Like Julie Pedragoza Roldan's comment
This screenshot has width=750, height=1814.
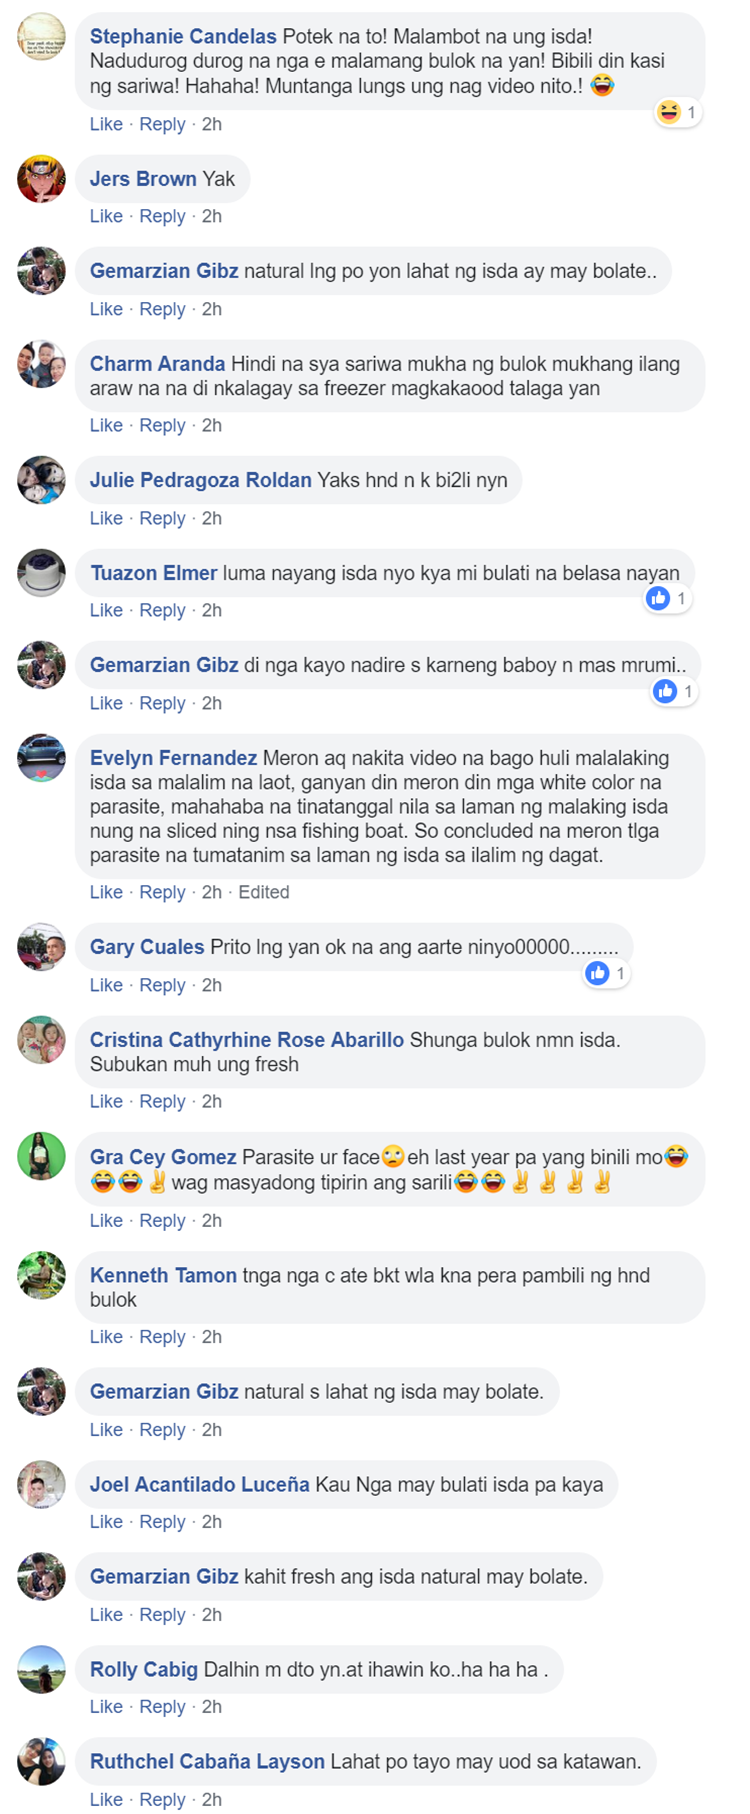pyautogui.click(x=106, y=518)
